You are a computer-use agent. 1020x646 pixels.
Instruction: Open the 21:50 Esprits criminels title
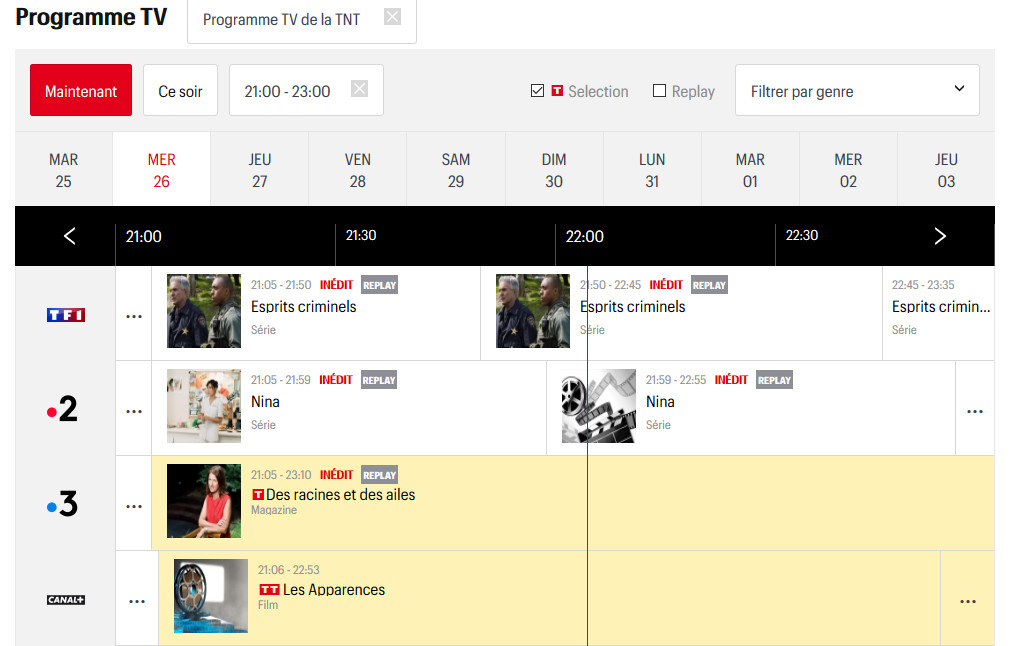pyautogui.click(x=632, y=306)
